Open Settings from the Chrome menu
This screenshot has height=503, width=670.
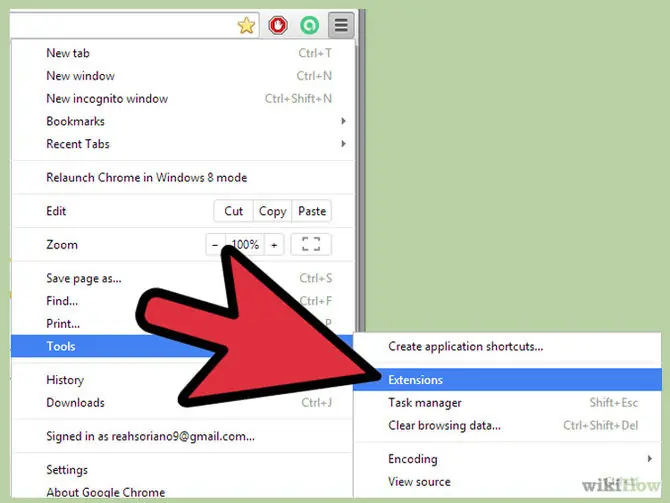click(x=183, y=470)
